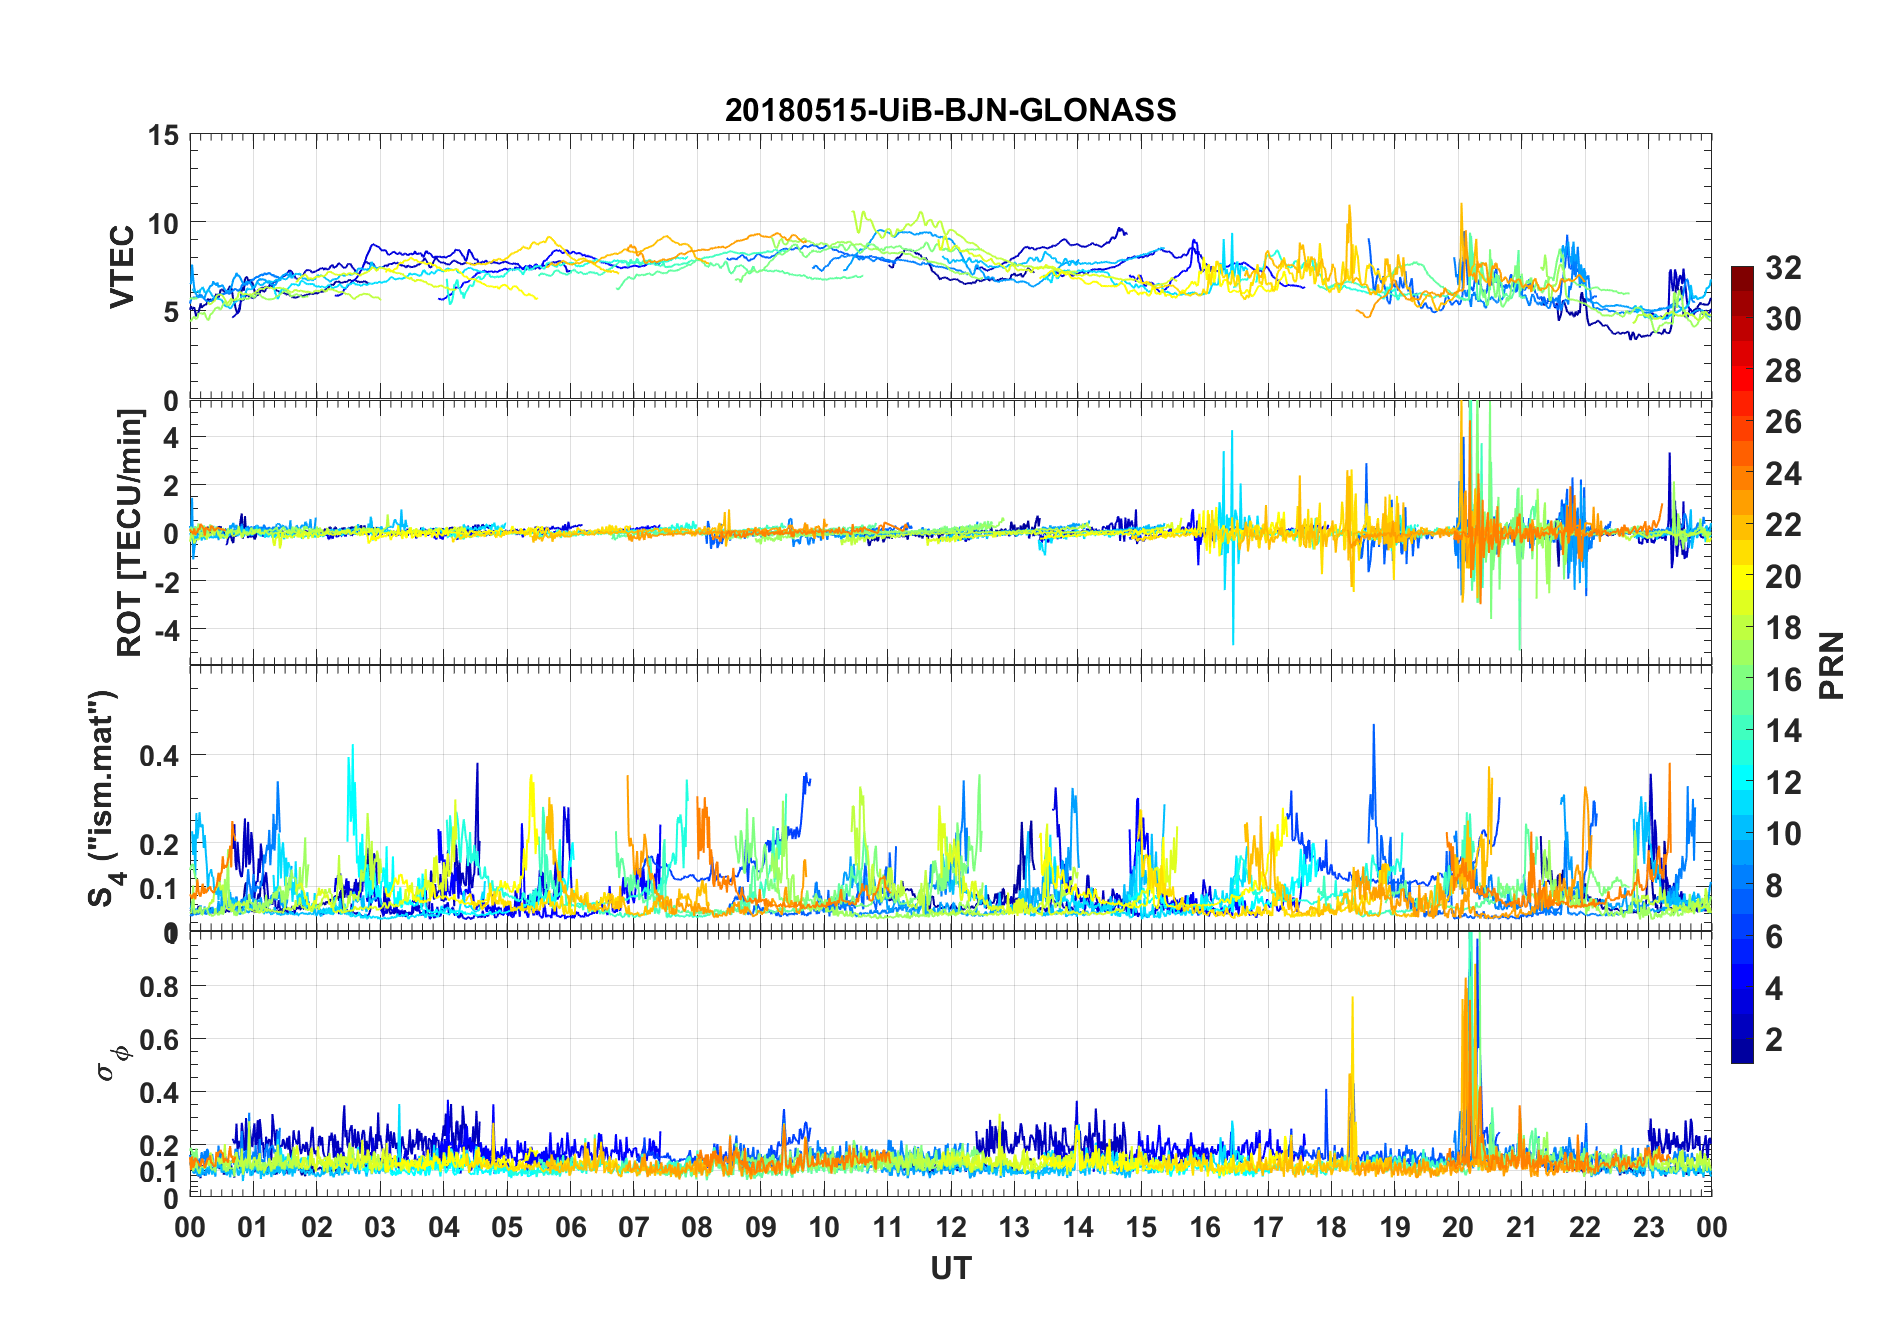
Task: Click x-axis tick label 06
Action: 570,1227
